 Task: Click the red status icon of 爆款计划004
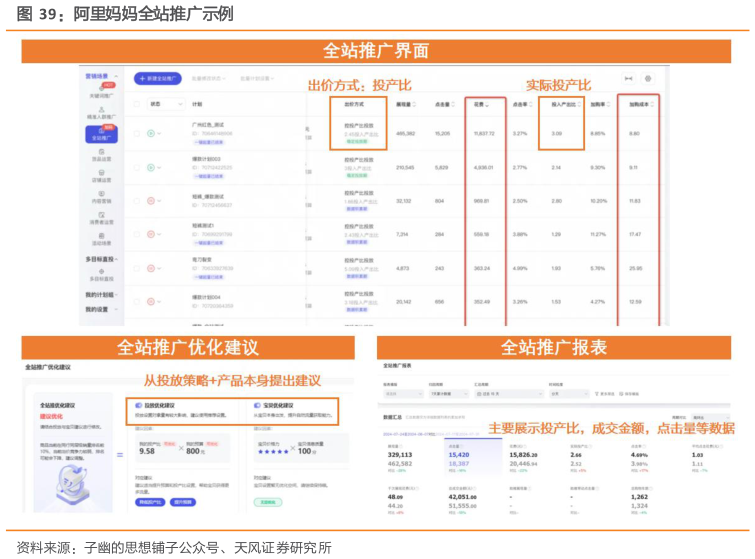tap(151, 301)
